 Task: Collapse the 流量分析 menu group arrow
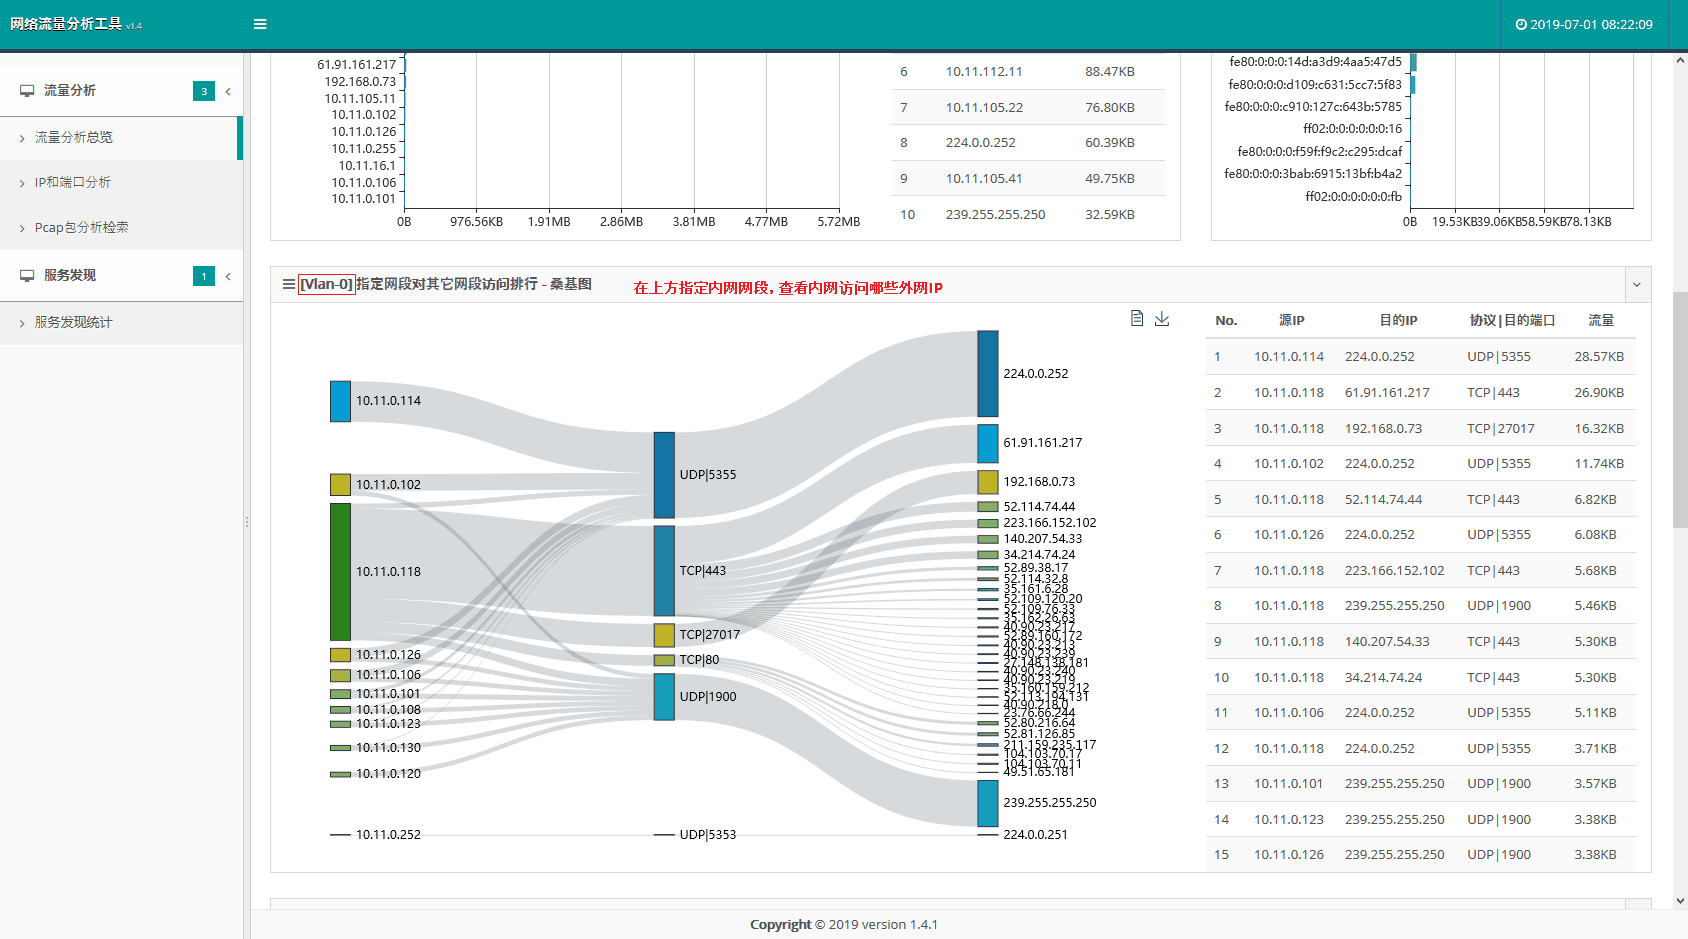coord(228,91)
